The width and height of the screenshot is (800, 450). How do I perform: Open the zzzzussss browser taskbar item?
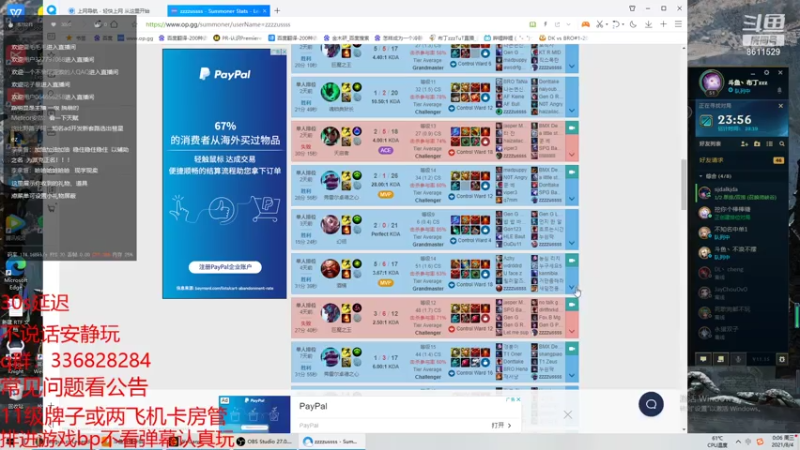pos(331,441)
